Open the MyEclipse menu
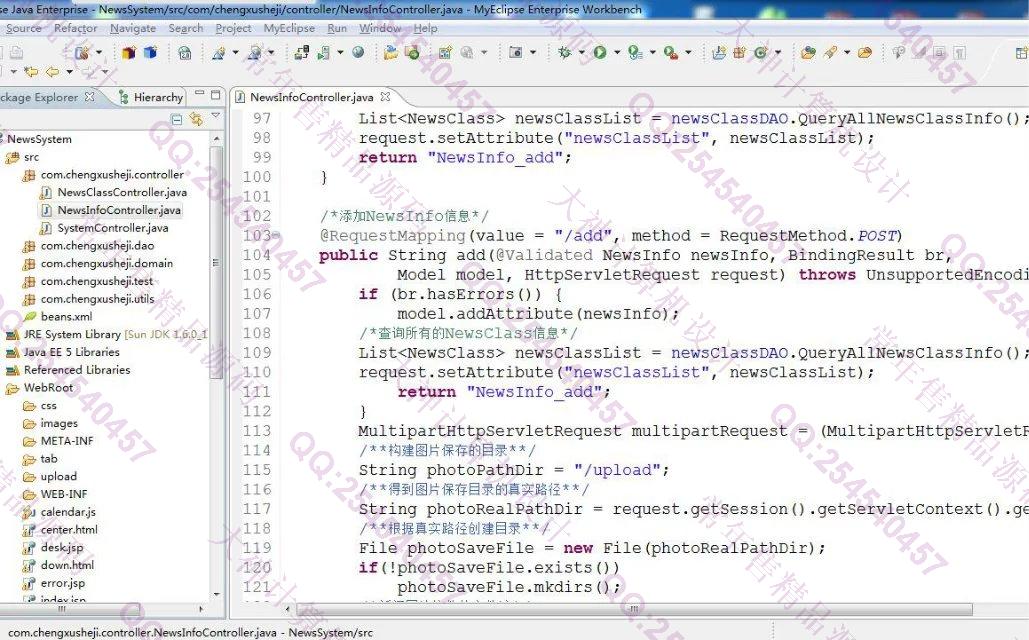 click(x=289, y=28)
